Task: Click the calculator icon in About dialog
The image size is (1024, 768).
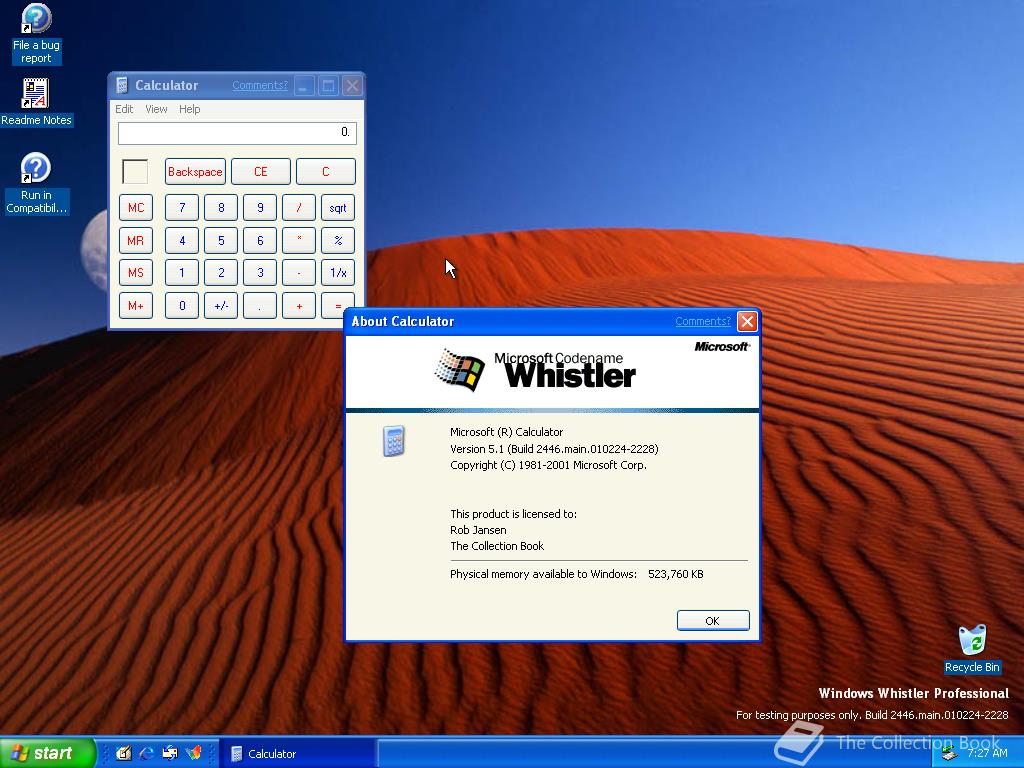Action: (394, 441)
